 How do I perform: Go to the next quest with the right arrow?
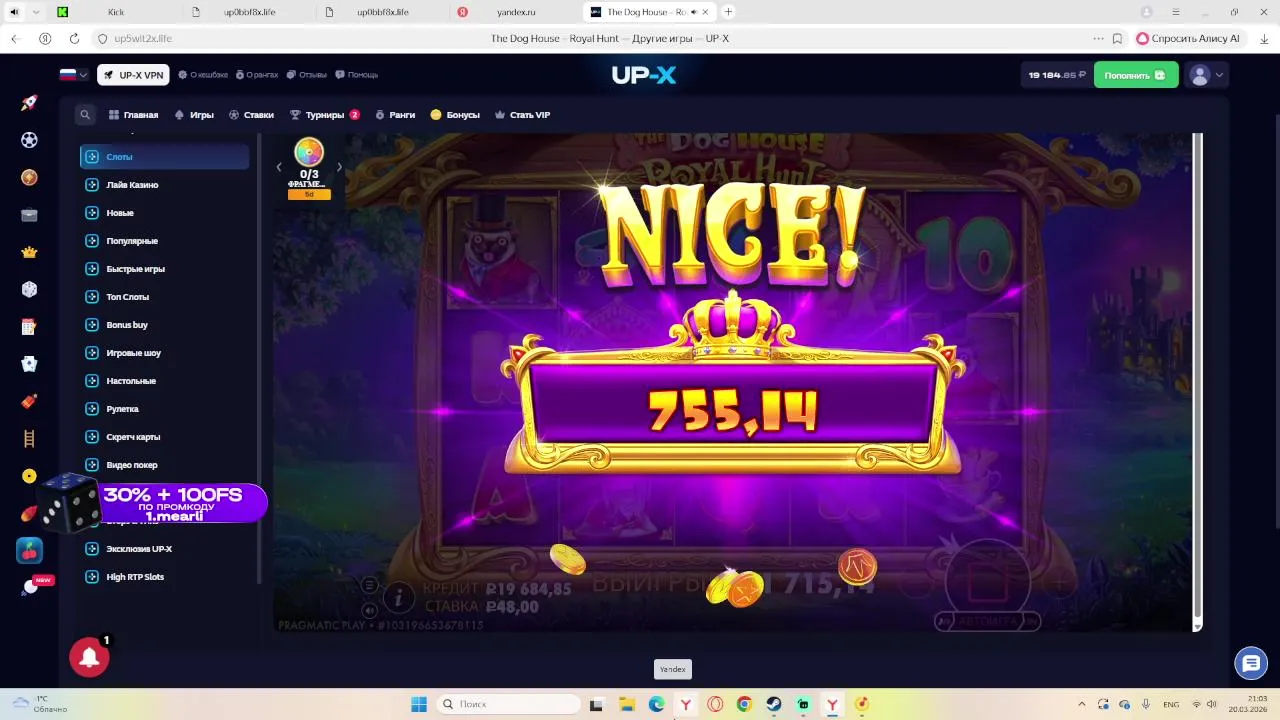coord(339,167)
